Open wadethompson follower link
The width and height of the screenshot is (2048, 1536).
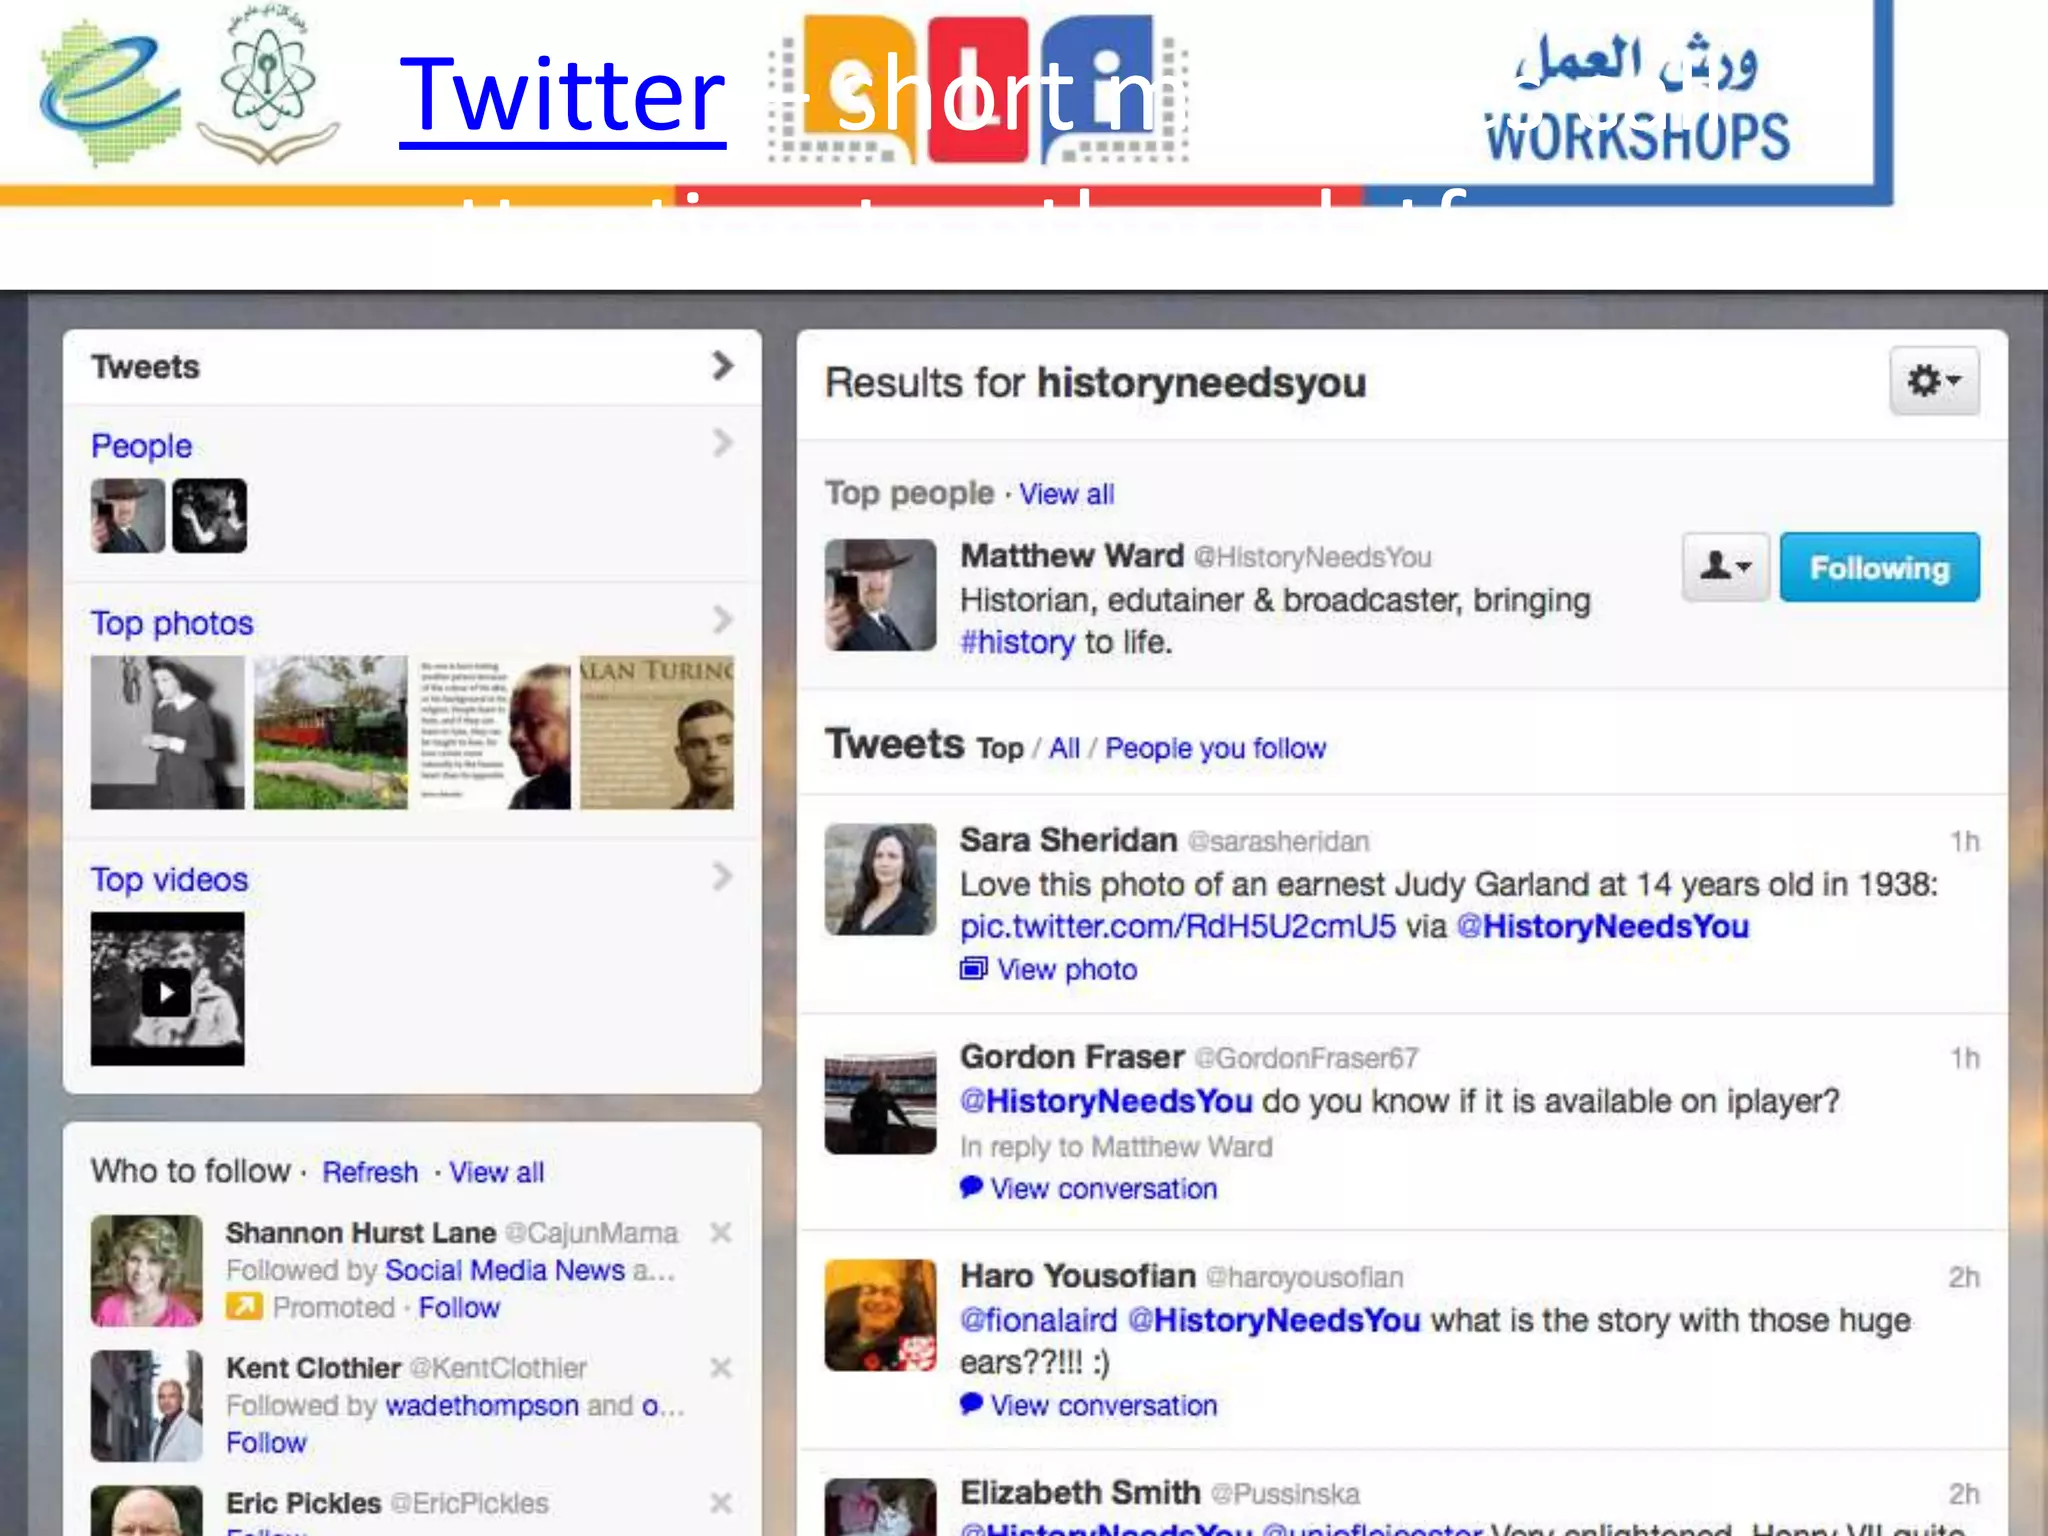[482, 1406]
